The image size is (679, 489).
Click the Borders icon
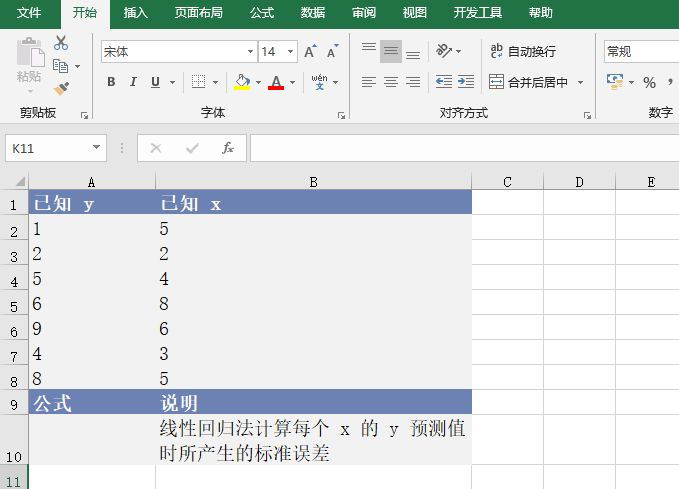(199, 82)
